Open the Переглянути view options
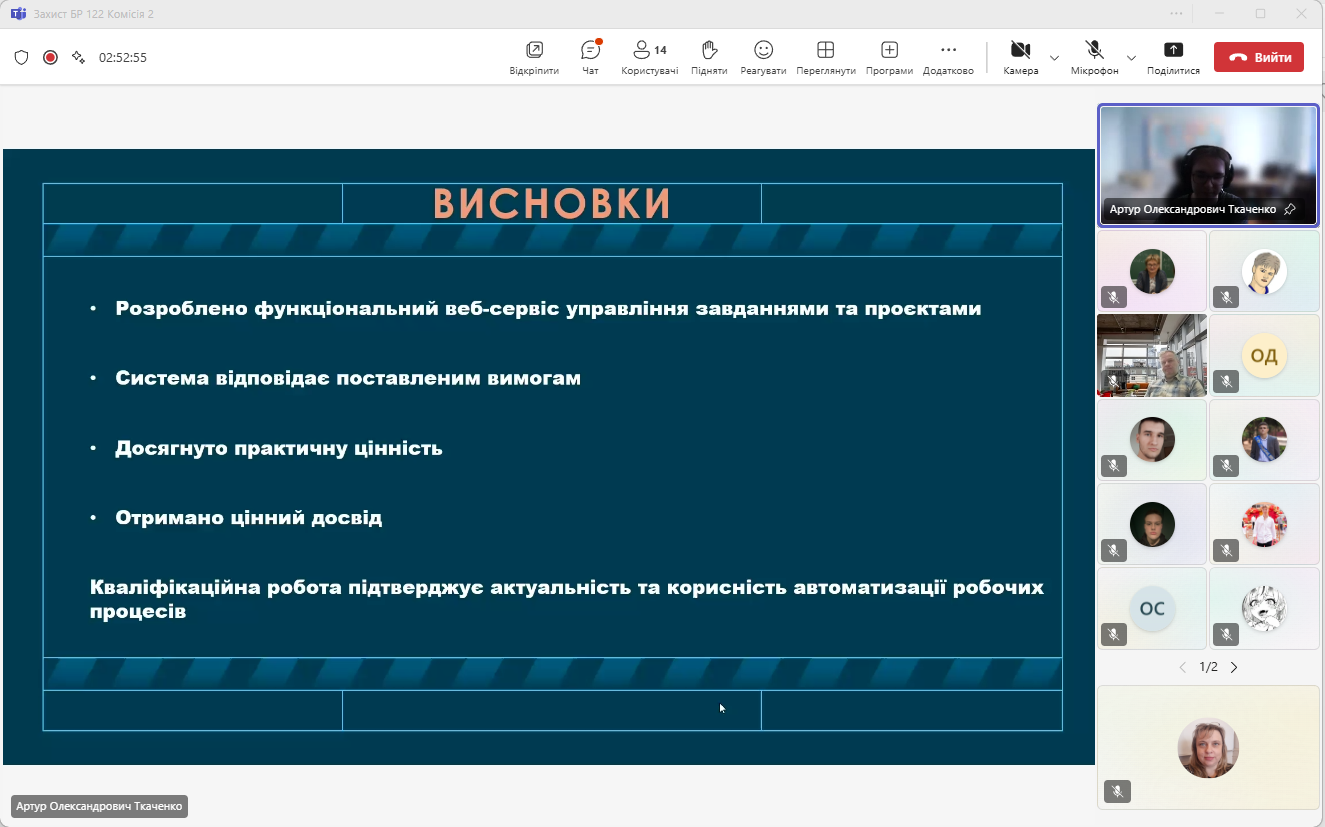 click(x=825, y=57)
